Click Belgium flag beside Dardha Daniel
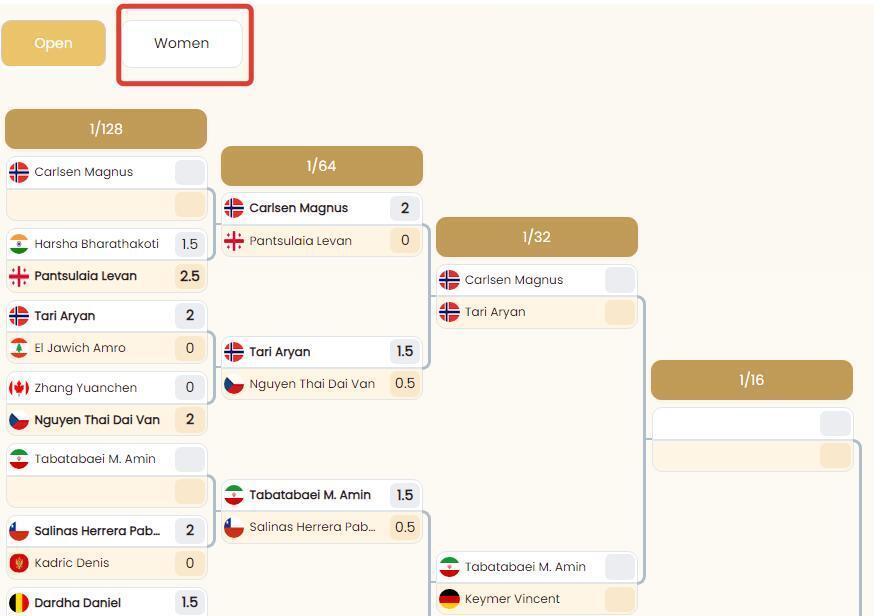874x616 pixels. click(19, 603)
